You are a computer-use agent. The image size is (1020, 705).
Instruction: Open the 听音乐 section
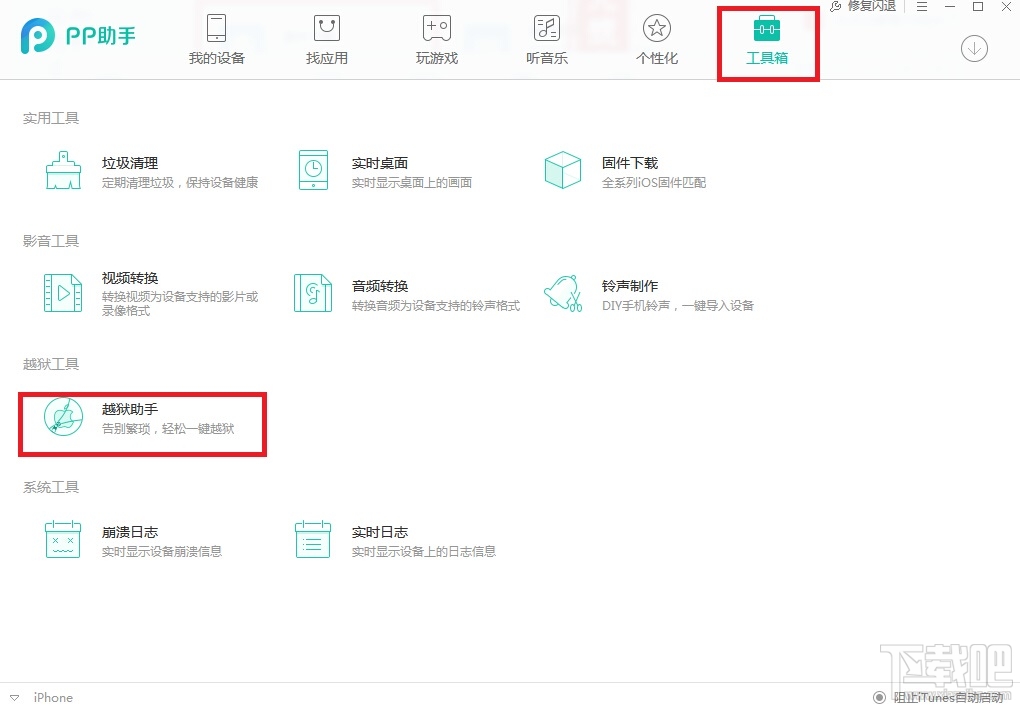click(x=546, y=40)
